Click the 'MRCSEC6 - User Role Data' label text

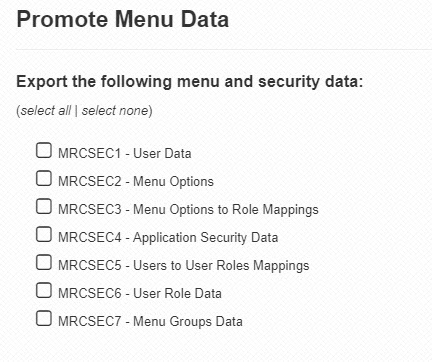pyautogui.click(x=140, y=294)
